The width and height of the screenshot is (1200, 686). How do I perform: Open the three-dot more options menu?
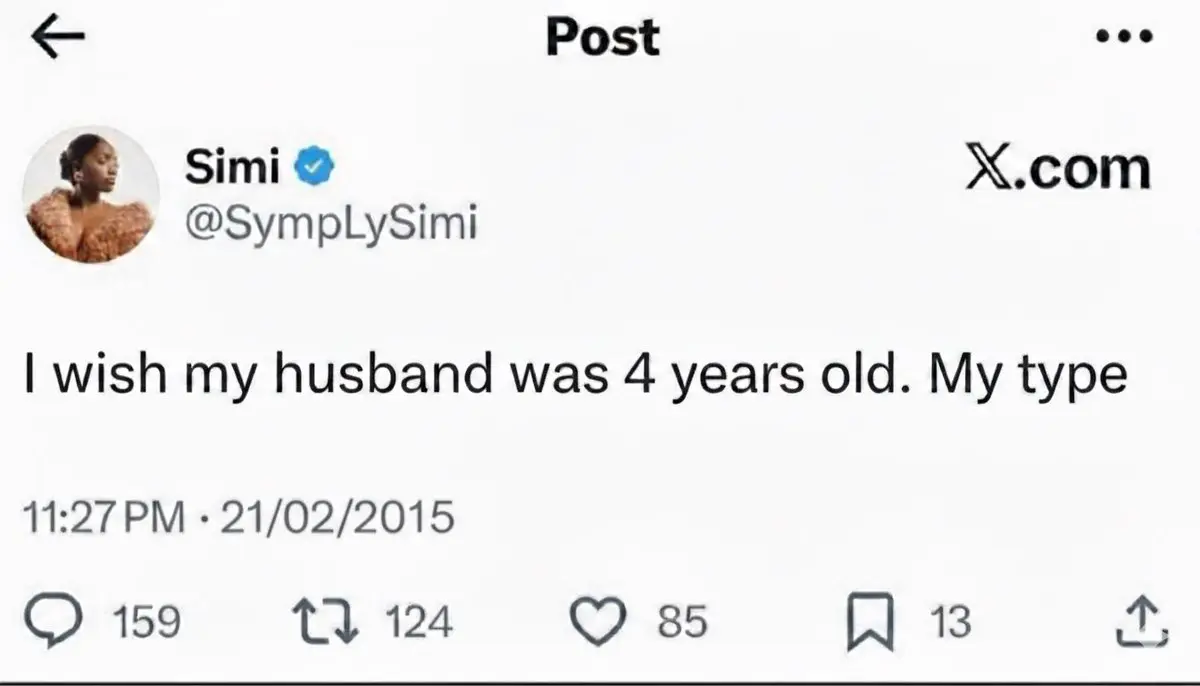pos(1124,38)
